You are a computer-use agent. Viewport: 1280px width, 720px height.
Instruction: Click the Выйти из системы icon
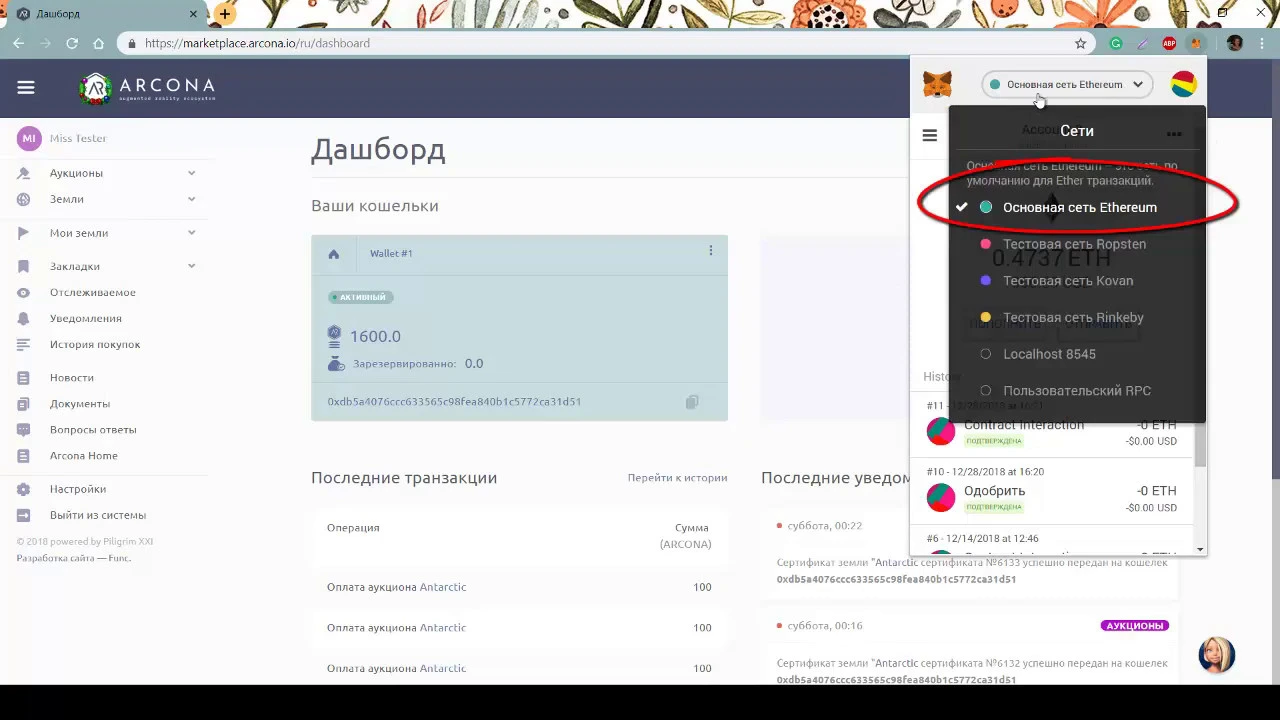(x=24, y=515)
